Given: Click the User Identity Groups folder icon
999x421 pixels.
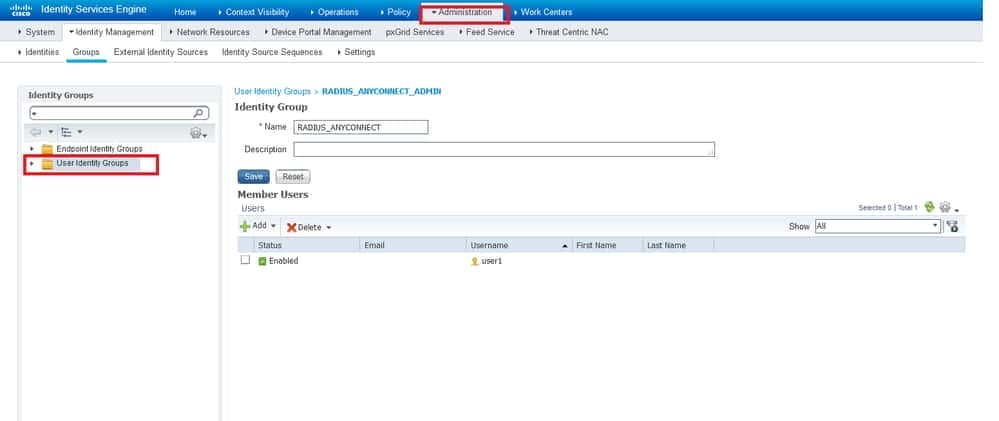Looking at the screenshot, I should coord(47,164).
